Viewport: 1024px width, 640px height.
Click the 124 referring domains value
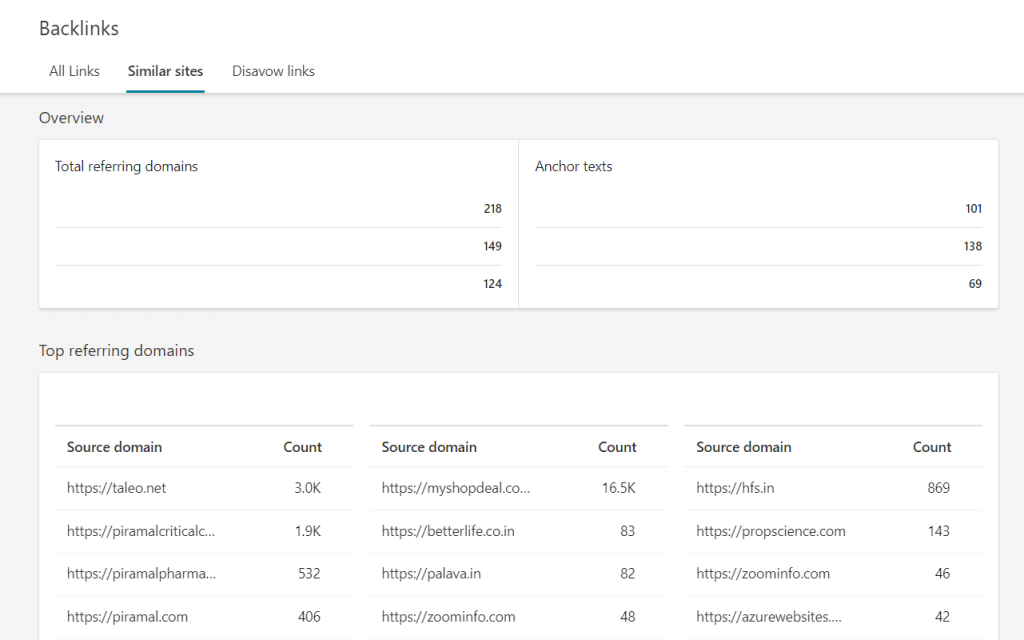click(x=492, y=284)
